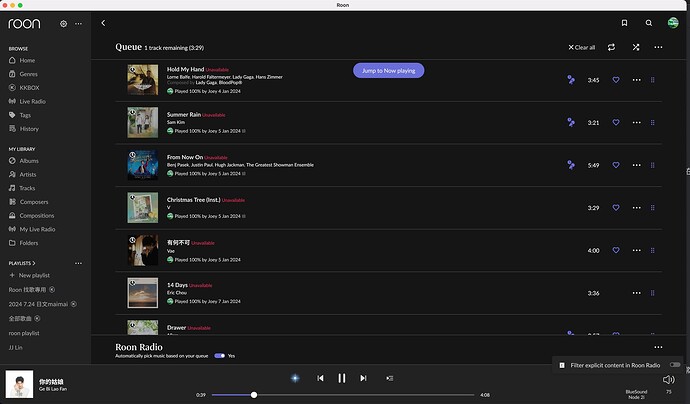Open more options for 有何不可
This screenshot has width=690, height=404.
coord(636,250)
